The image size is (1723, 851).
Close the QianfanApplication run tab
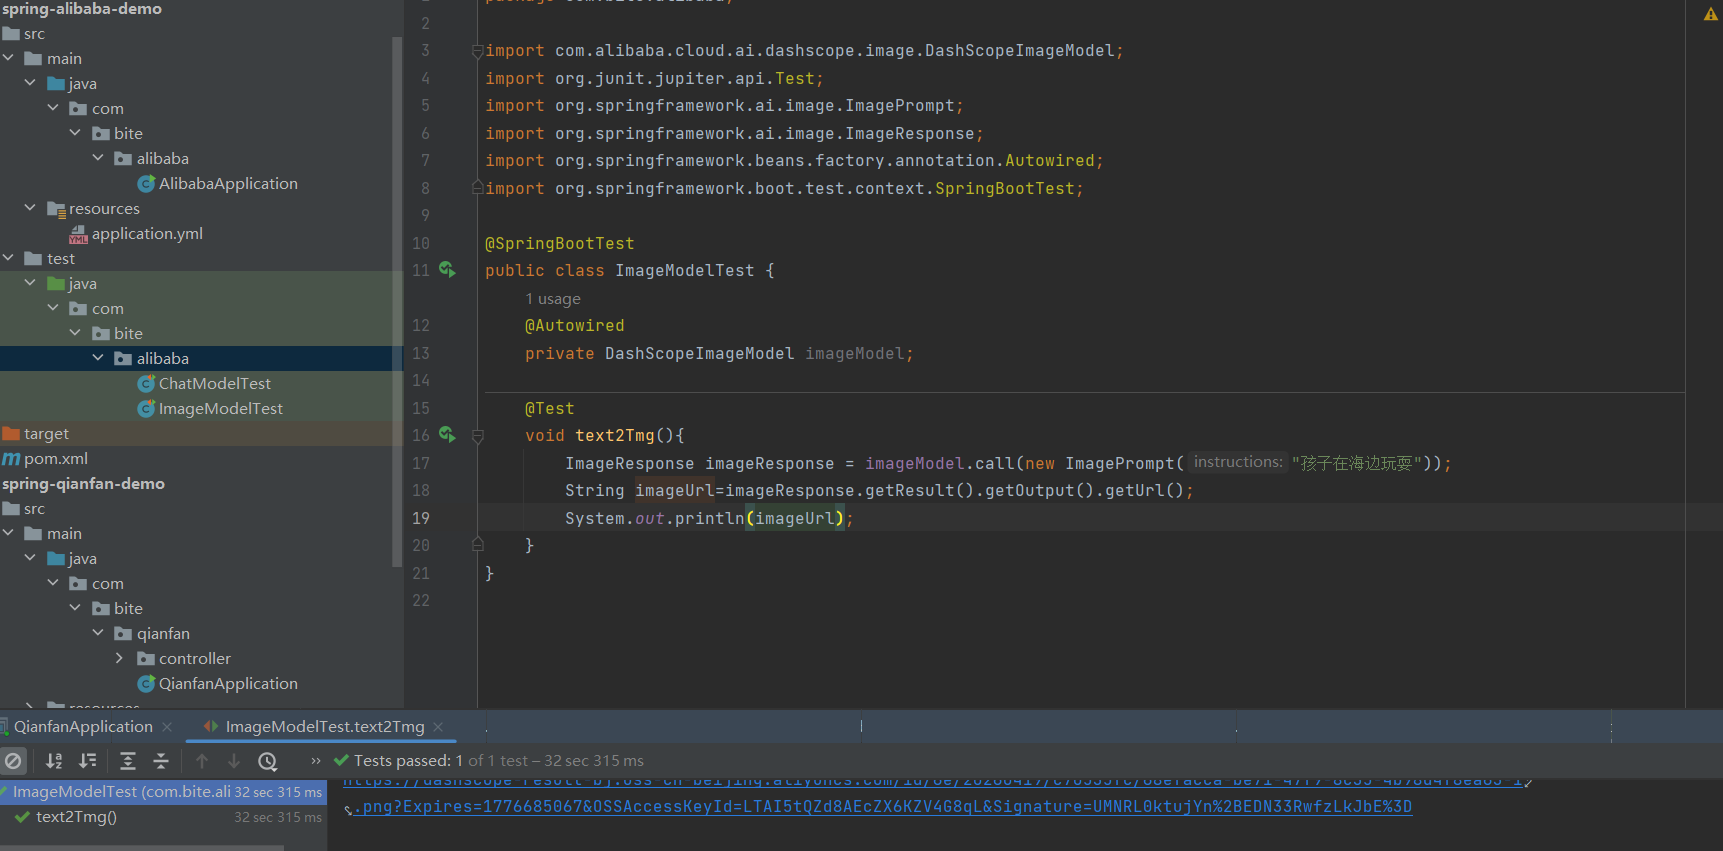click(167, 727)
